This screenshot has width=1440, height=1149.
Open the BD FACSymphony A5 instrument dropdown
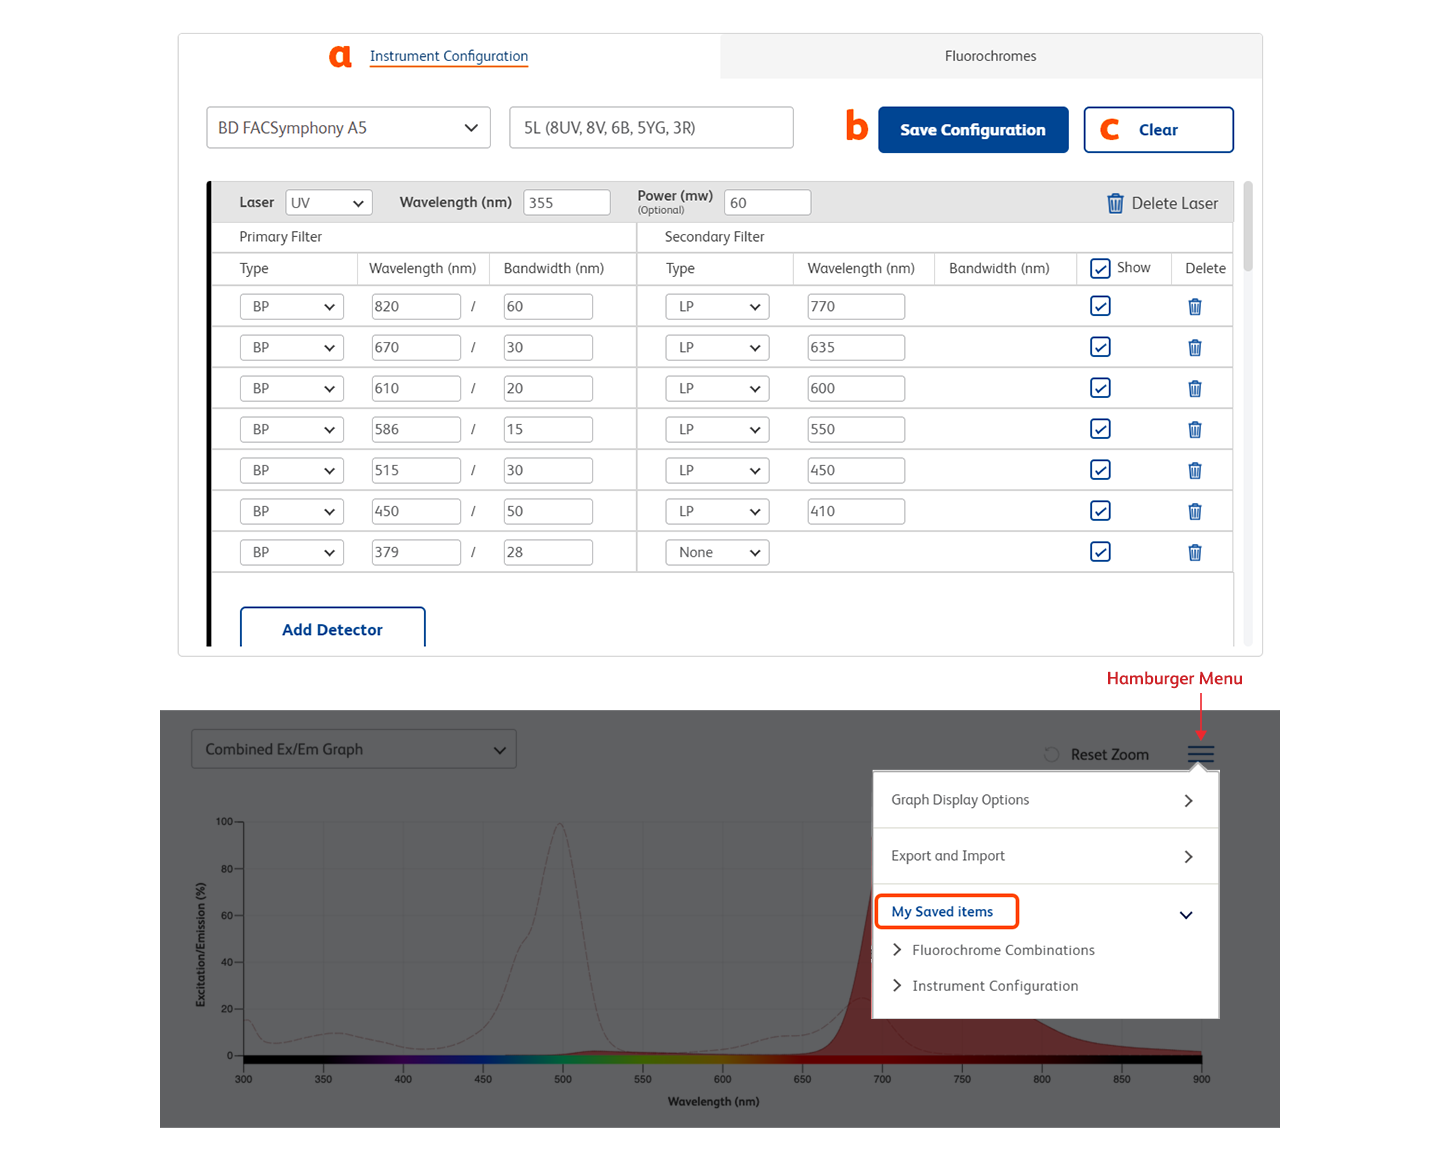point(348,128)
